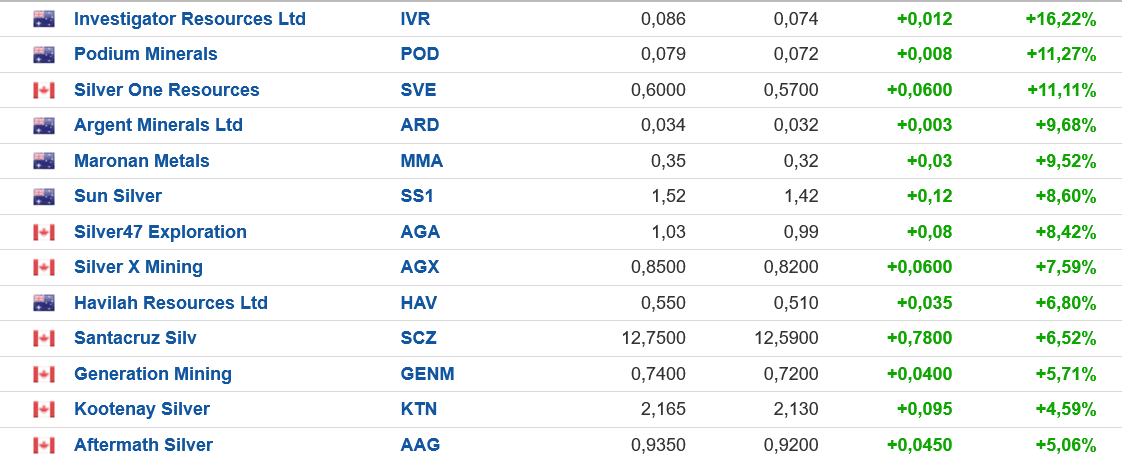Go to Silver One Resources
This screenshot has width=1122, height=462.
[167, 90]
